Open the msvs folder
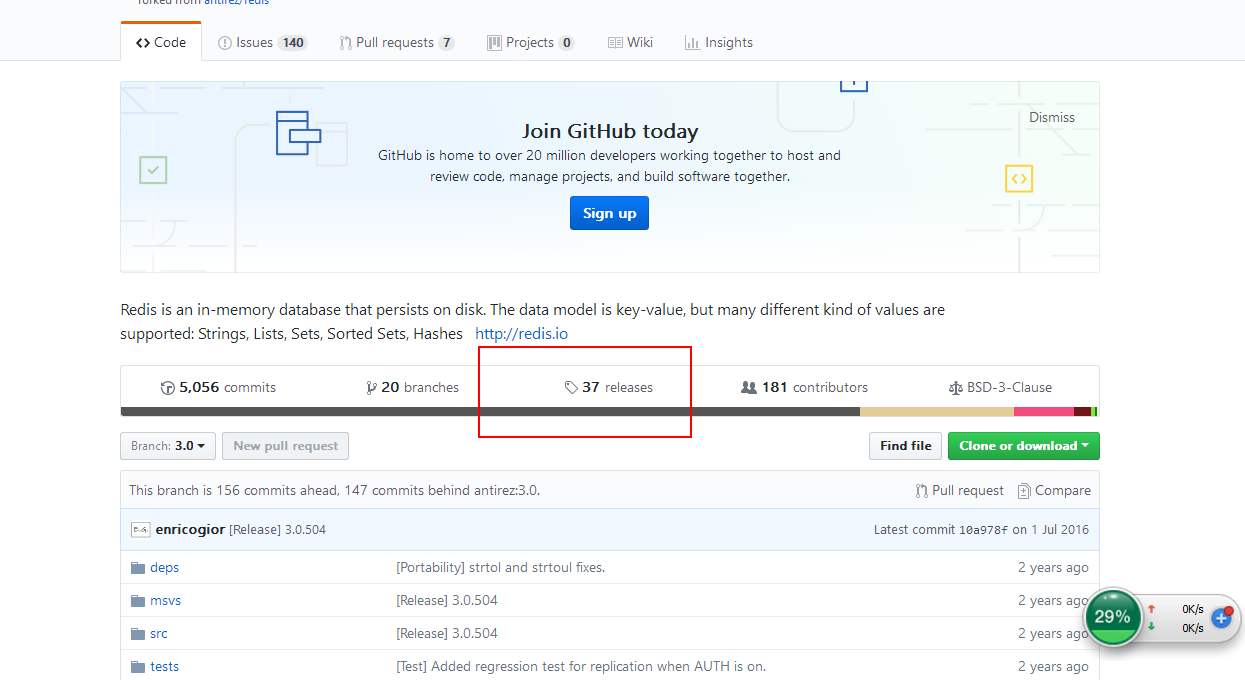Screen dimensions: 1245x680 166,600
